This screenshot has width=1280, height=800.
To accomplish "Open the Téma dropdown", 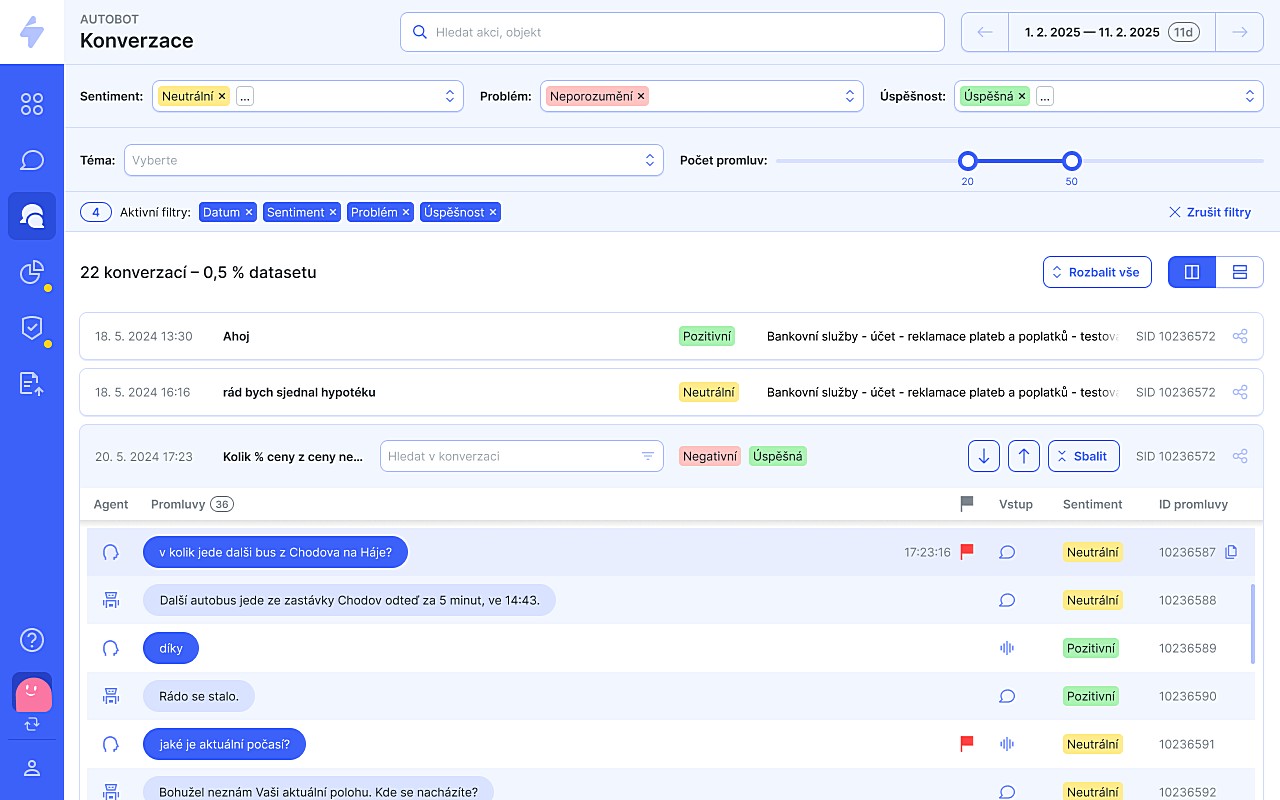I will tap(394, 160).
